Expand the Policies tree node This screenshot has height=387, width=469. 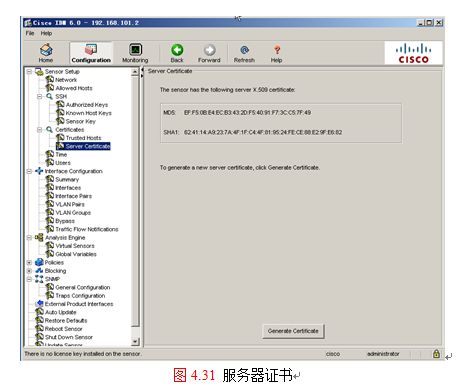tap(29, 262)
